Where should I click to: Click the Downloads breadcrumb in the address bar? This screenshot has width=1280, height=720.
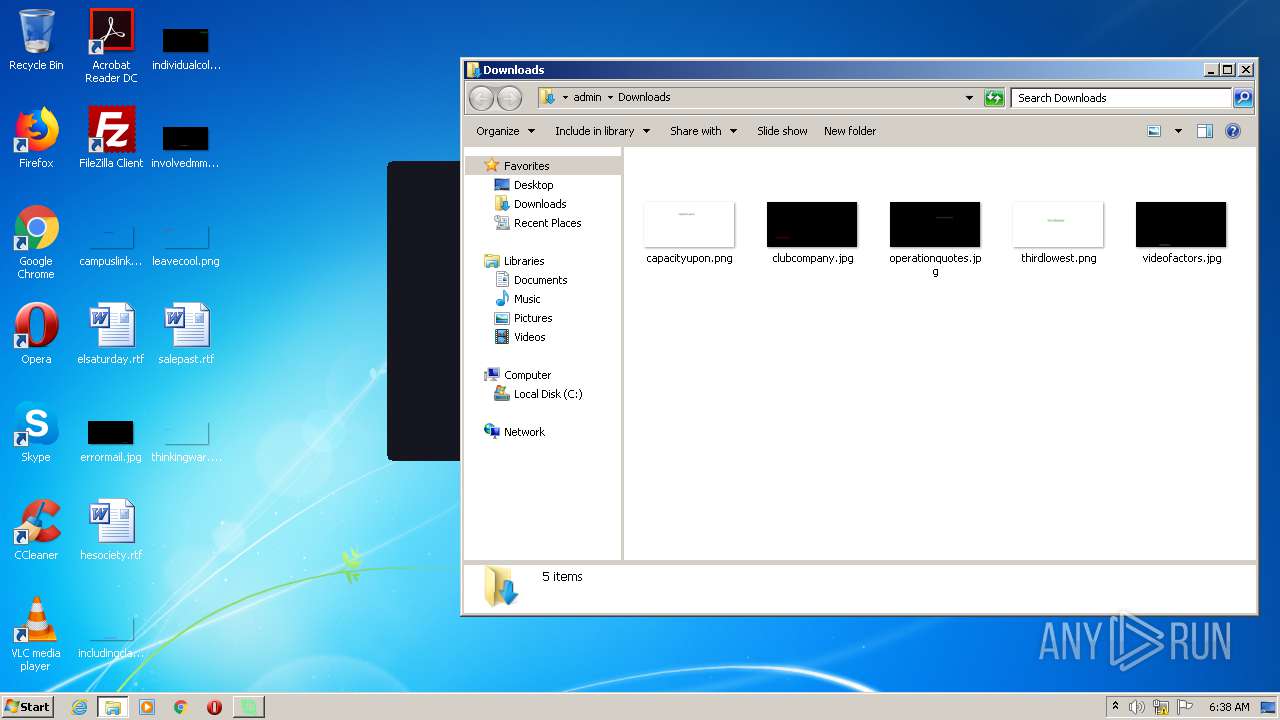pos(644,98)
